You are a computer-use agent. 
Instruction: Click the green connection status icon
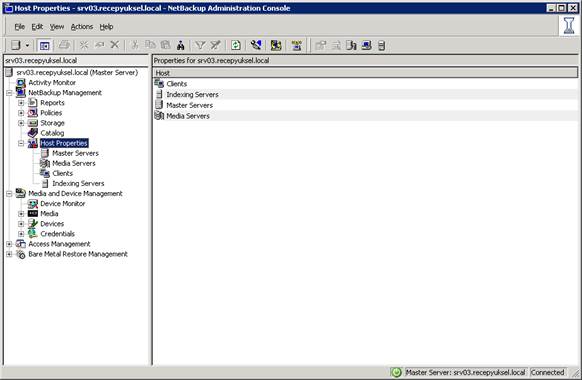click(x=396, y=372)
